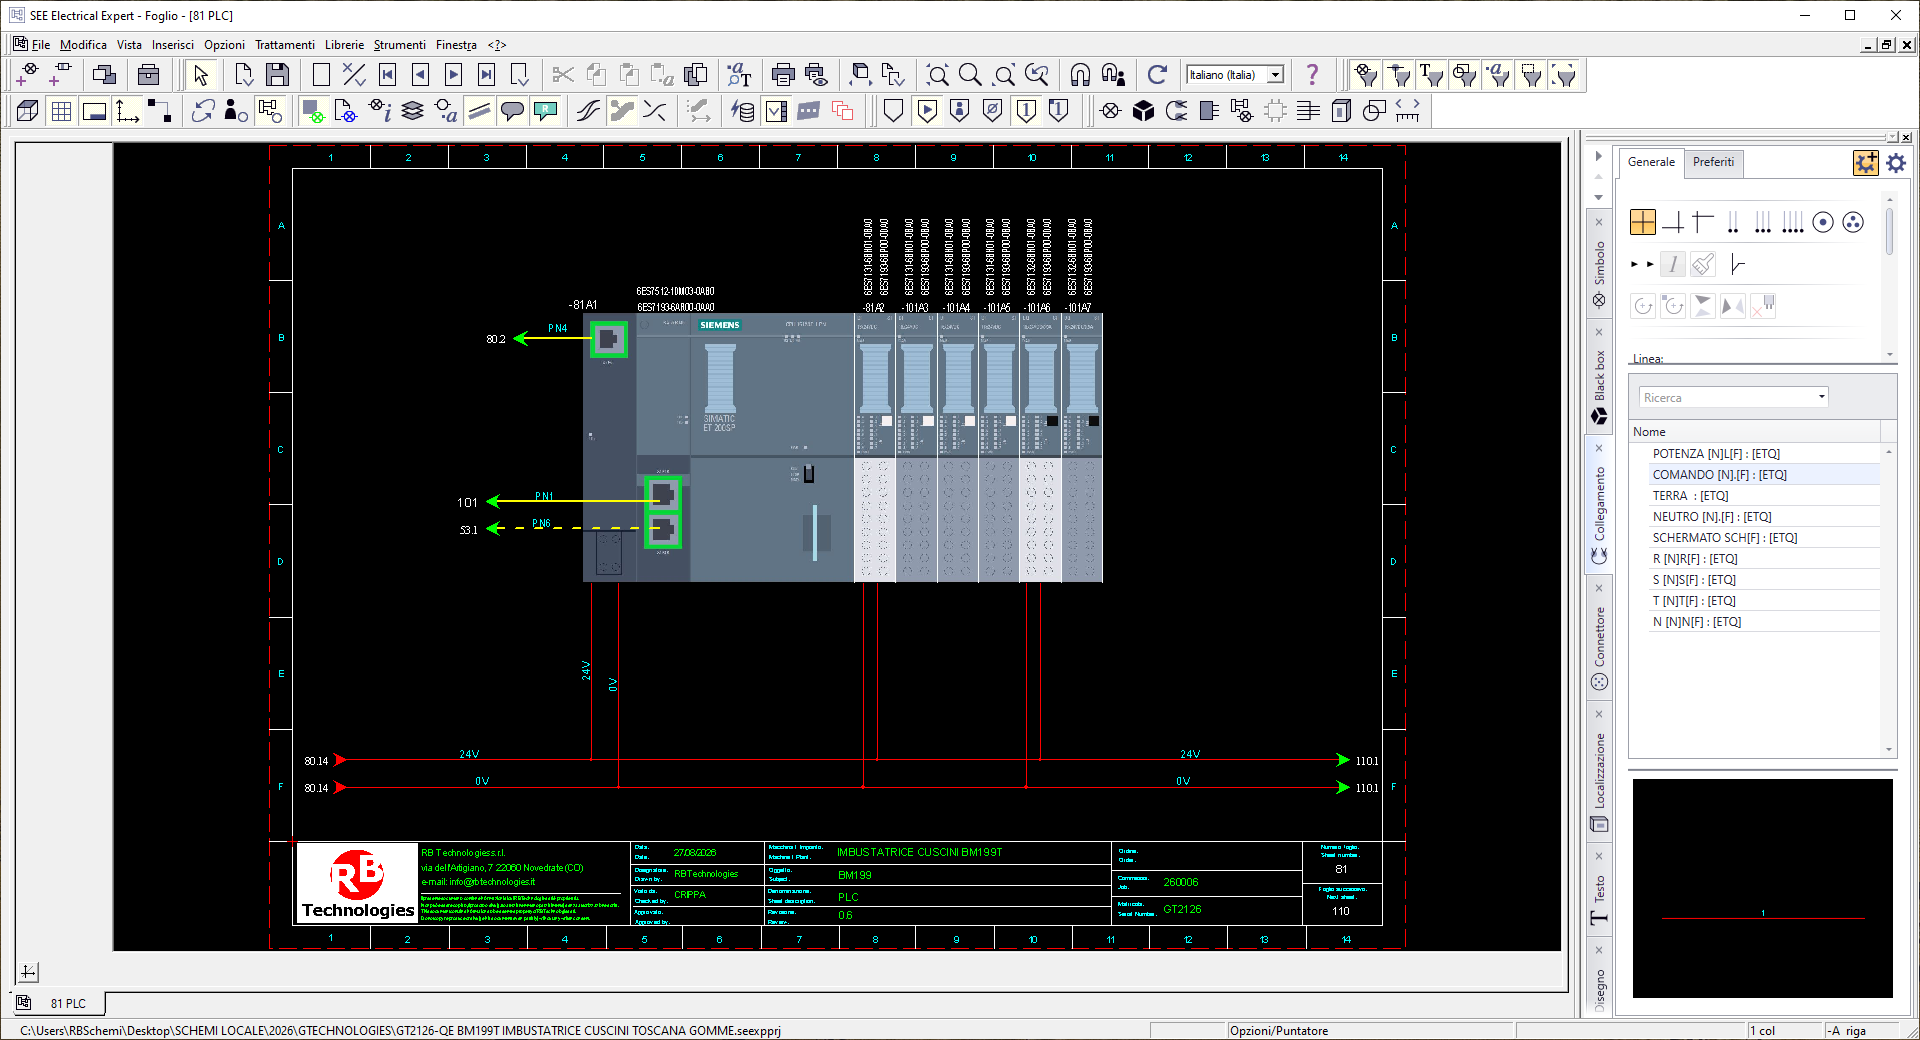
Task: Click the double arrow expander in connection panel
Action: (1641, 264)
